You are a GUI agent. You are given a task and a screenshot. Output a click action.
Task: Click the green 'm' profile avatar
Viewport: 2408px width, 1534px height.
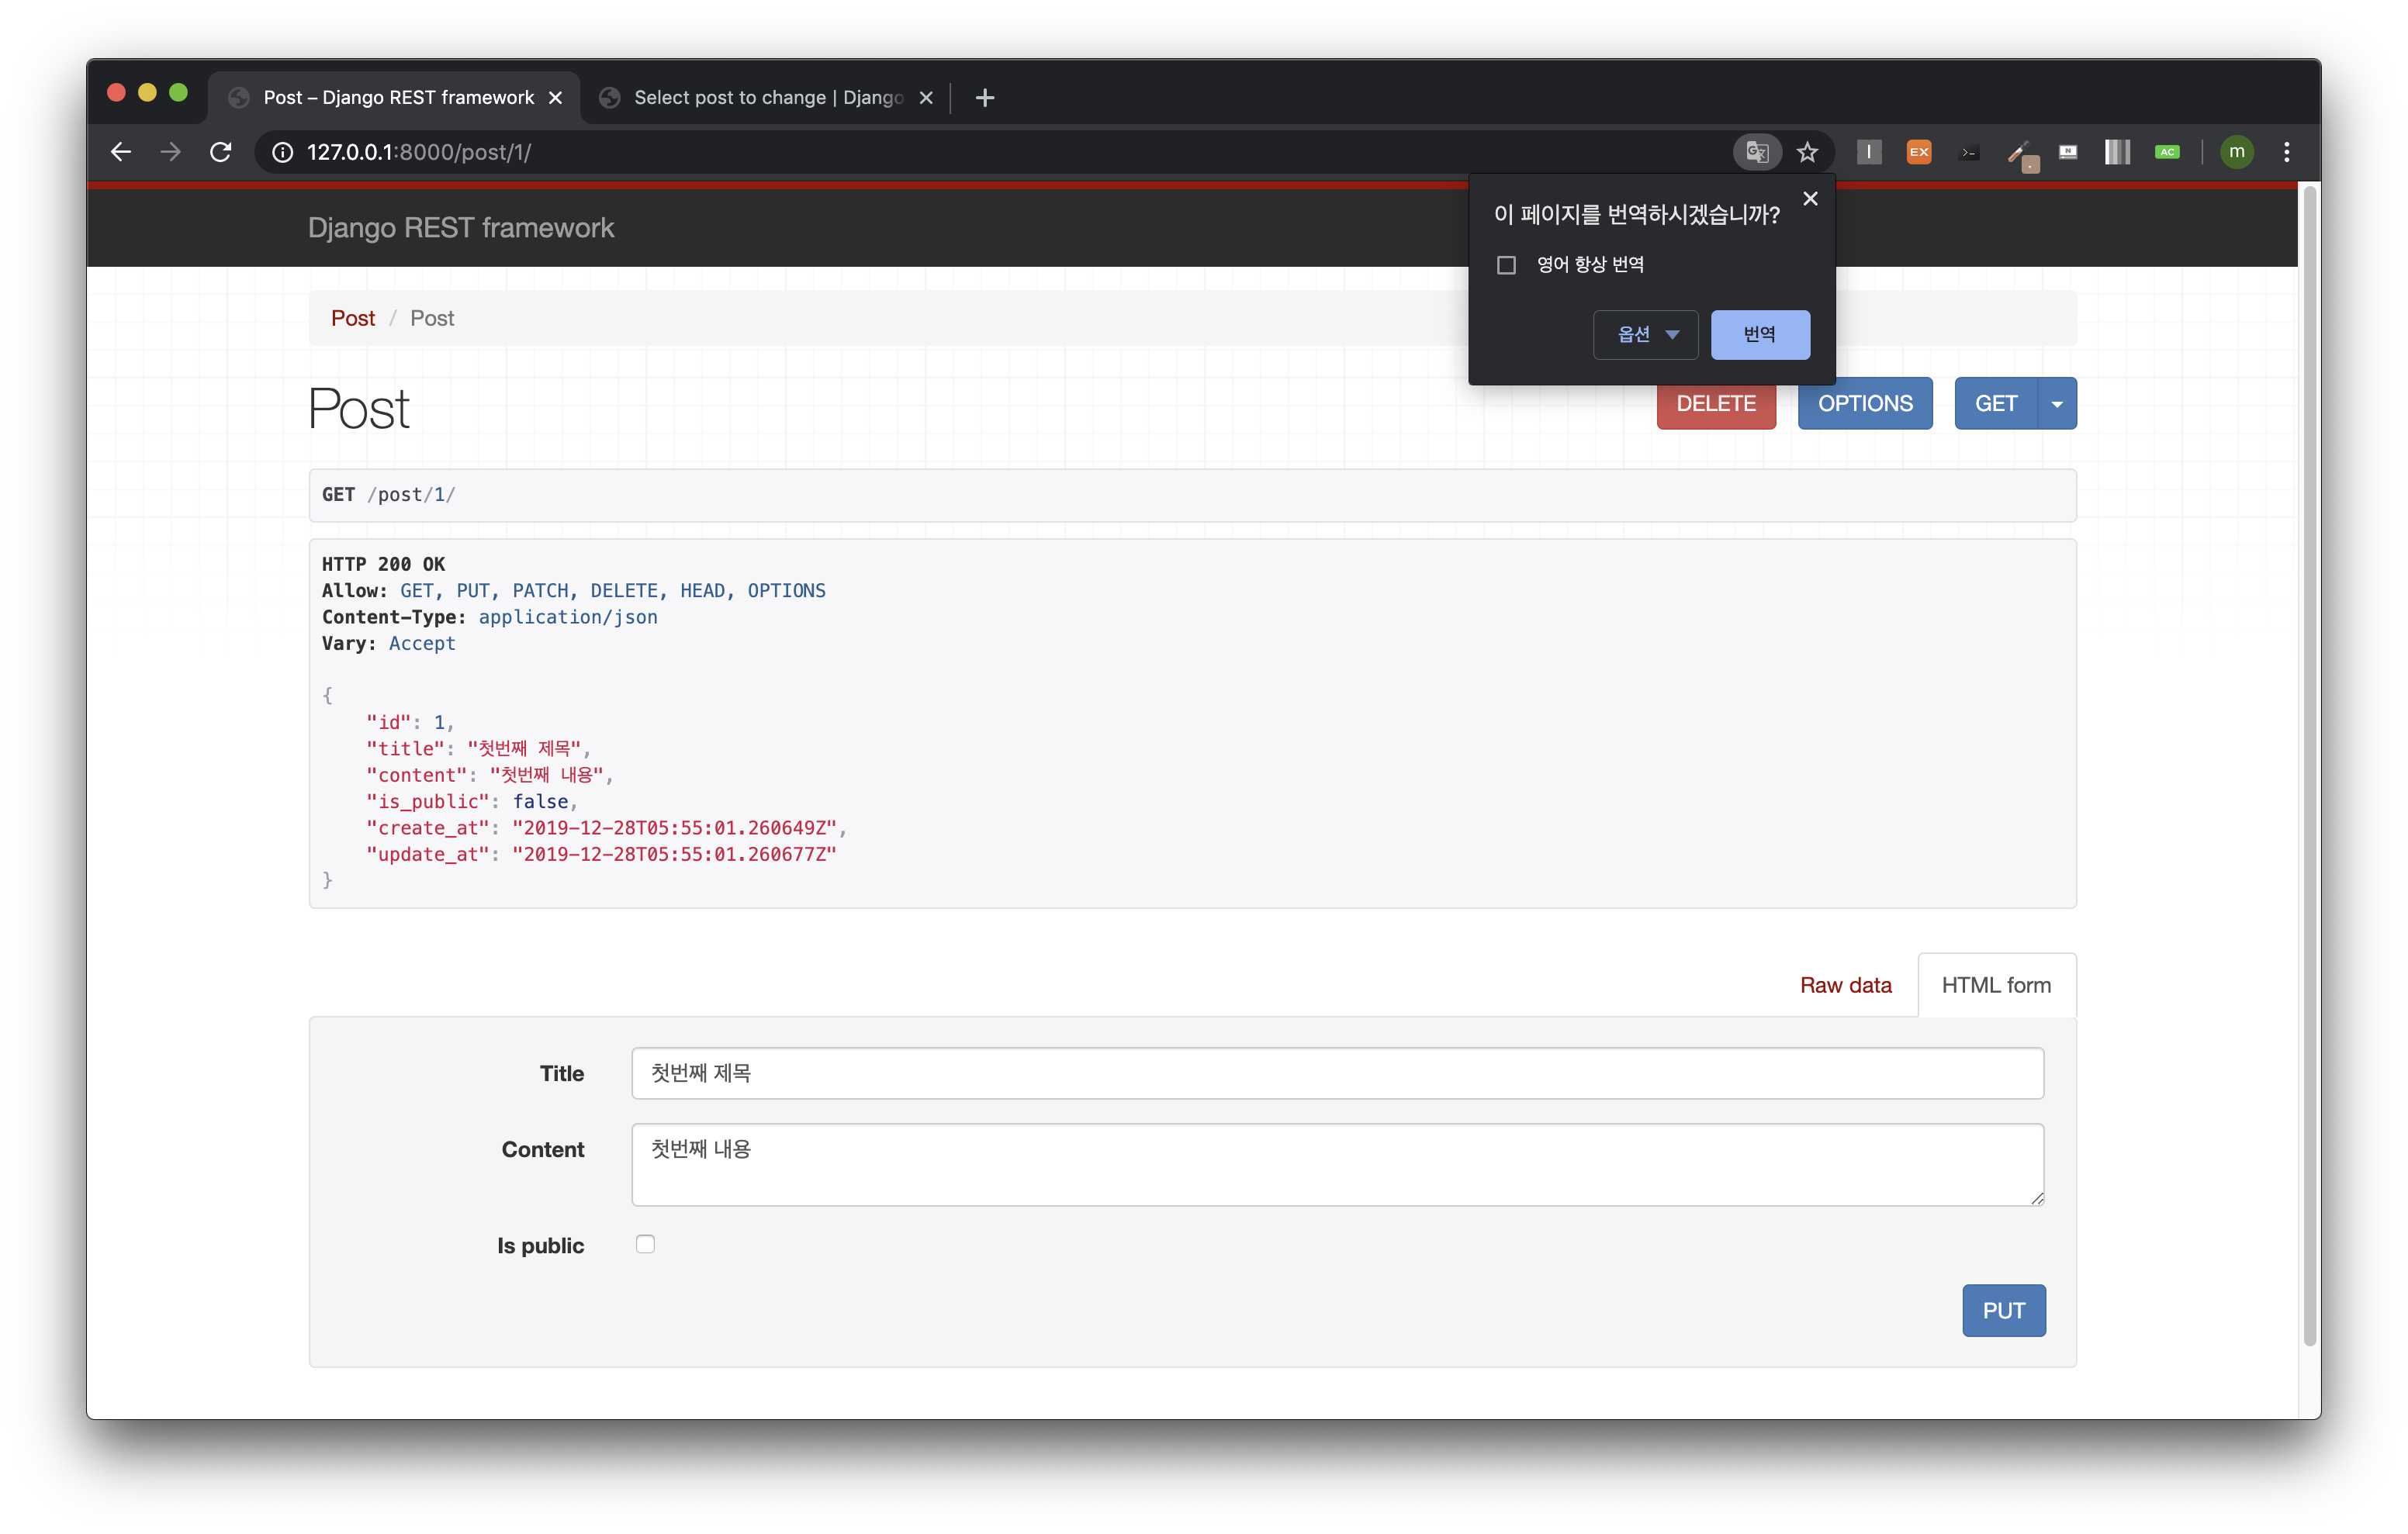(2236, 152)
